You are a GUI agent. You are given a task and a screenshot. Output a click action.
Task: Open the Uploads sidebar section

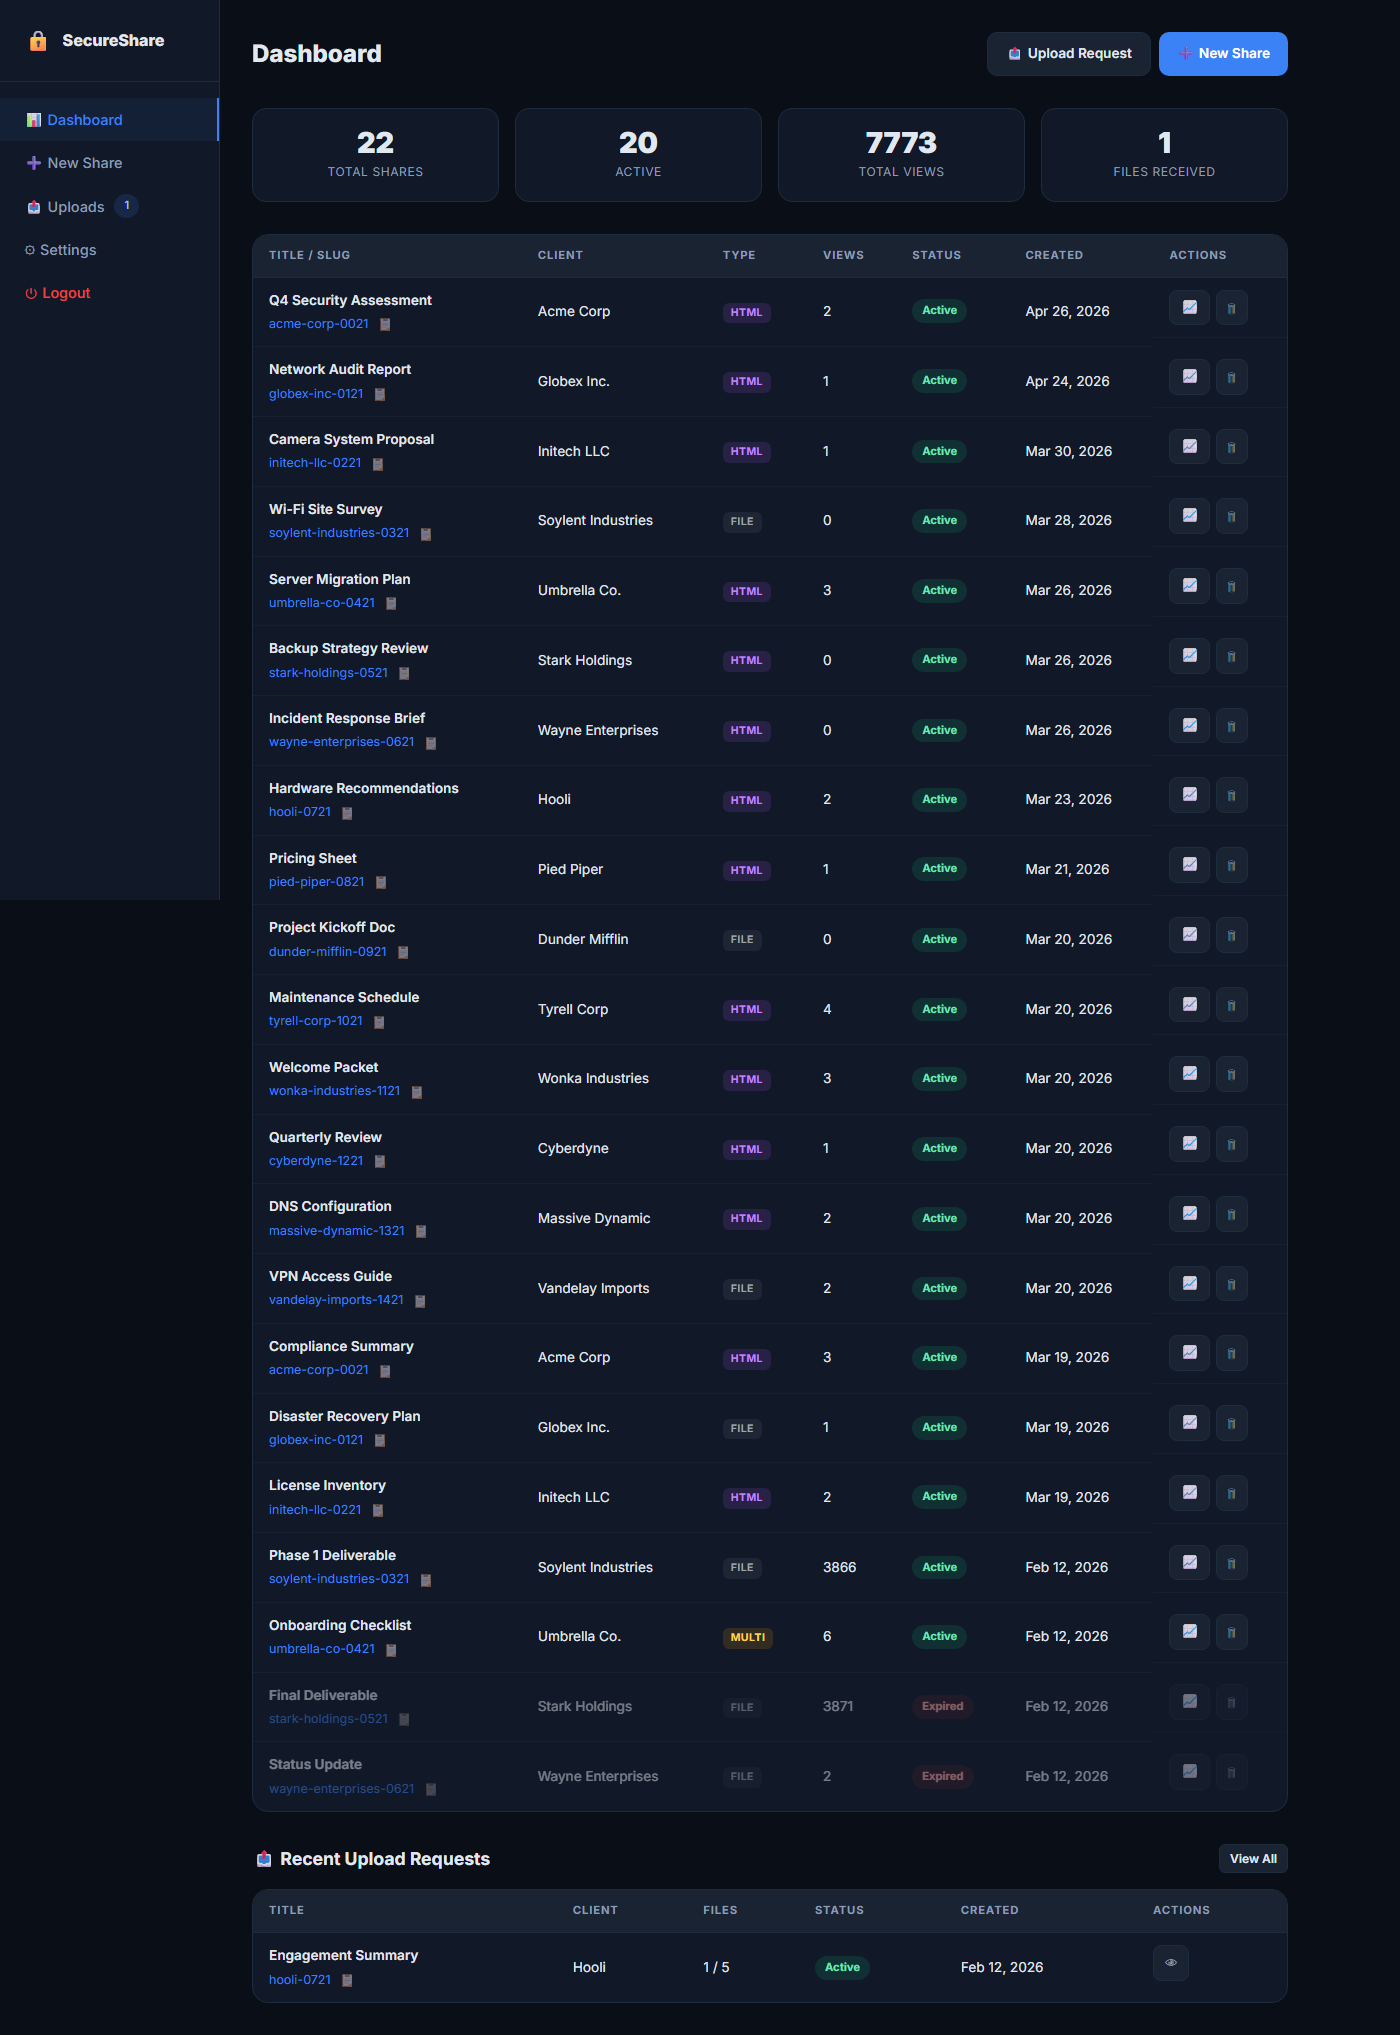click(x=108, y=207)
